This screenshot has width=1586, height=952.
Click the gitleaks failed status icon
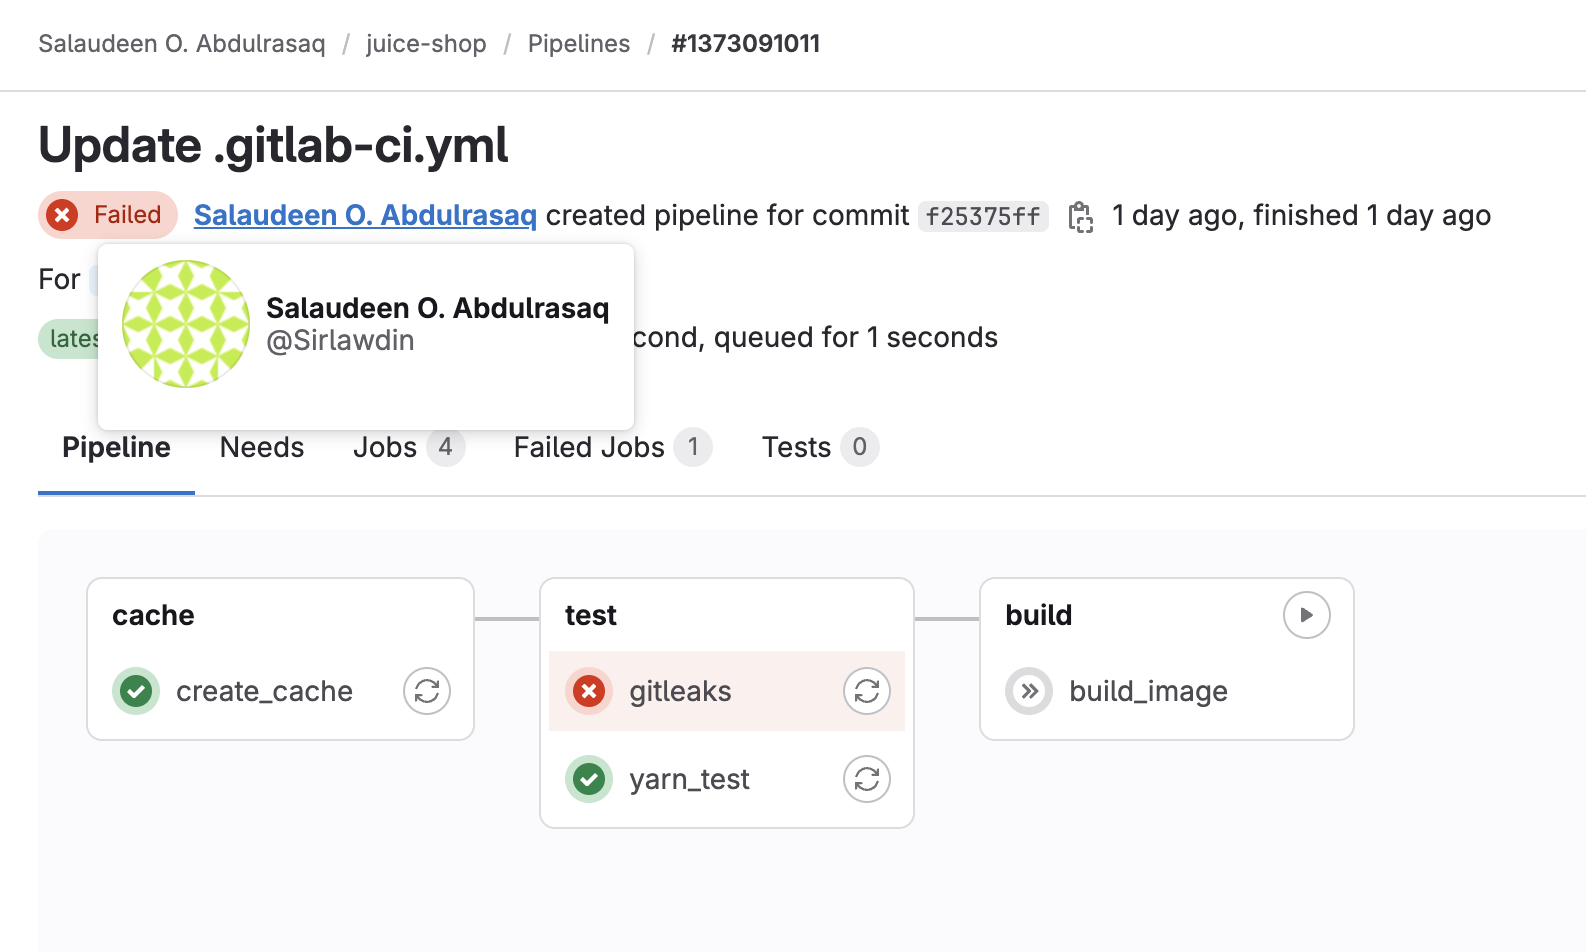(589, 691)
